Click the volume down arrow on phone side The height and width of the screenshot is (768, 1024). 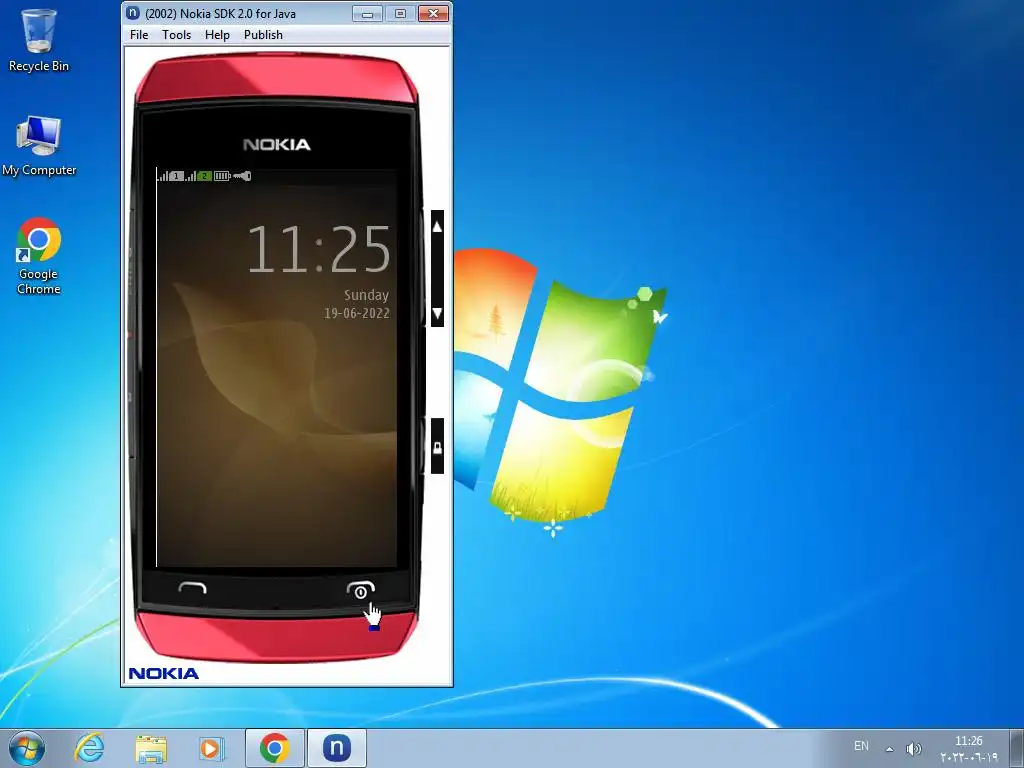coord(438,312)
